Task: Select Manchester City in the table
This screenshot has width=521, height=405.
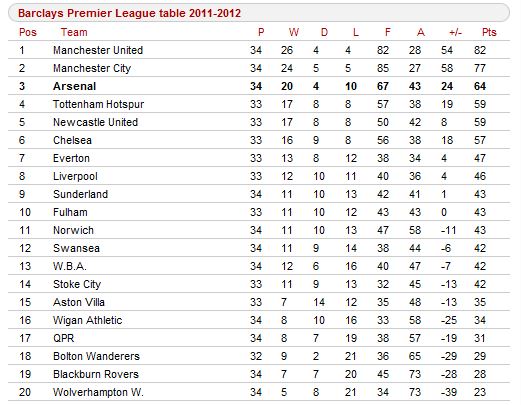Action: click(x=92, y=68)
